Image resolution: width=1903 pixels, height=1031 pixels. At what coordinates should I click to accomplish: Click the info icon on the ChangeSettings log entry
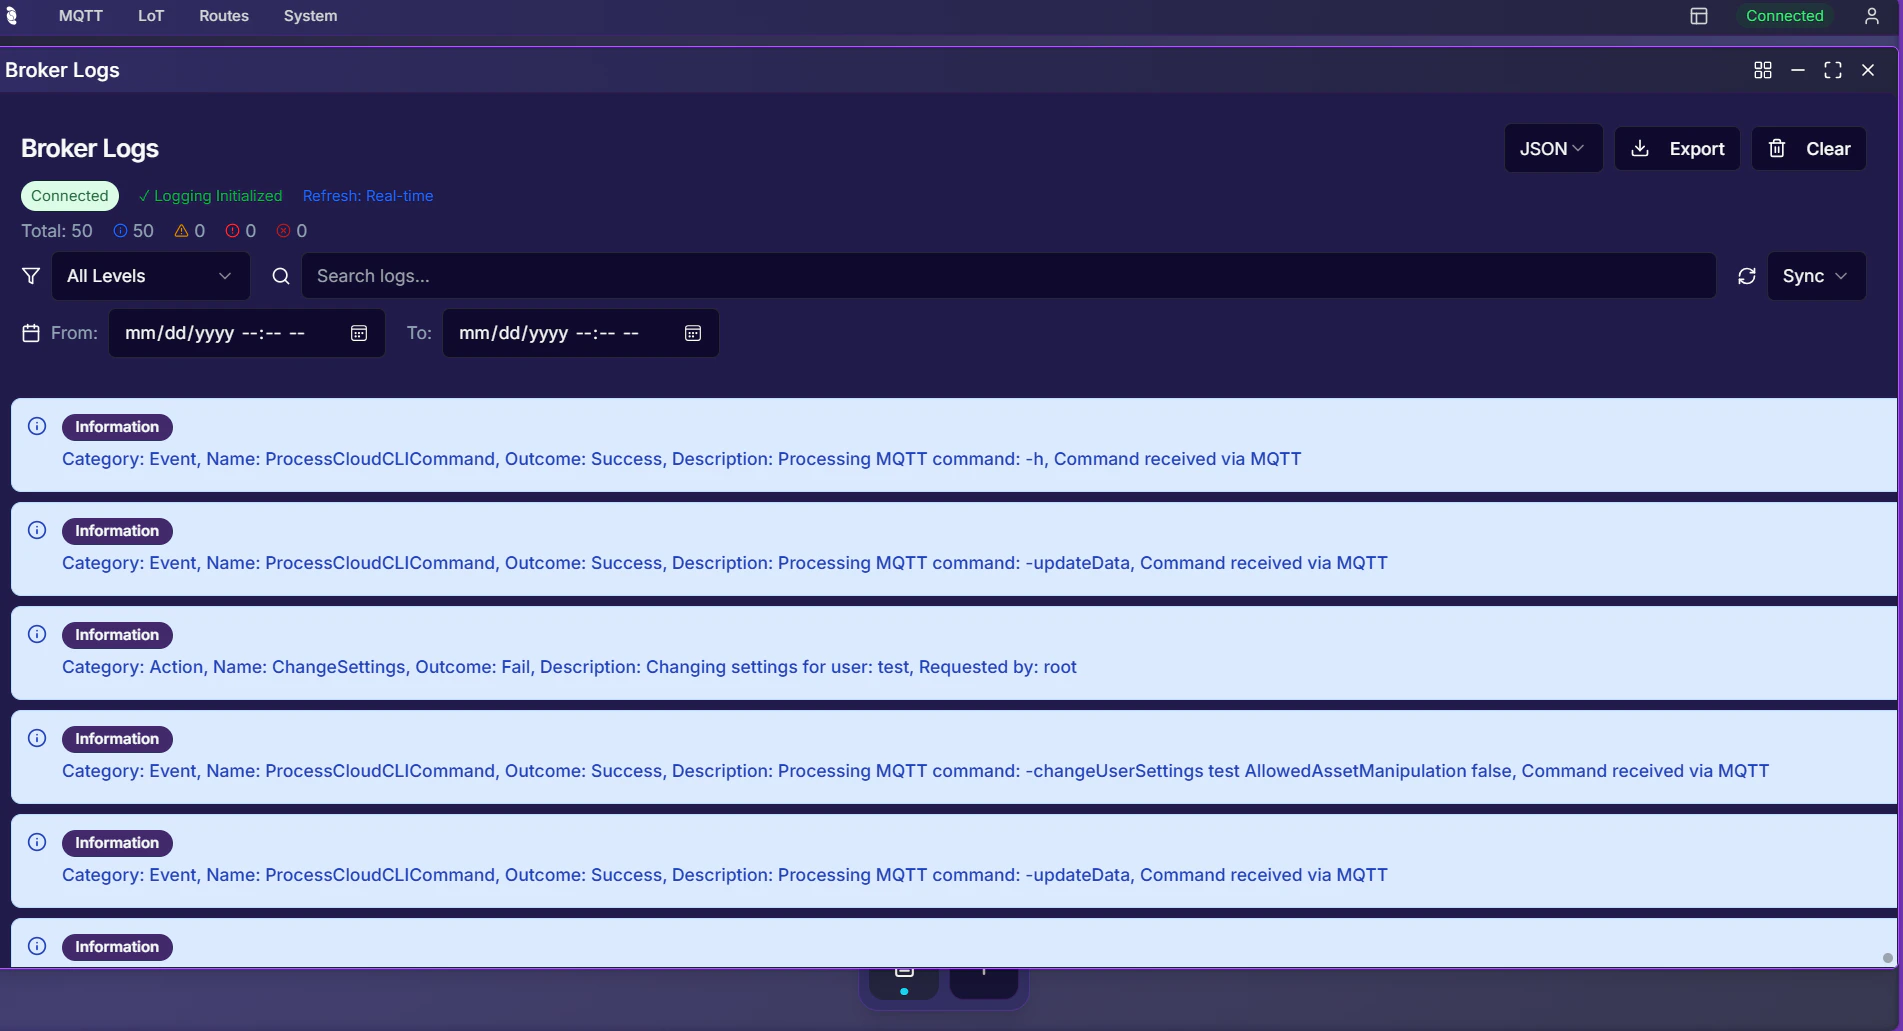click(x=36, y=634)
